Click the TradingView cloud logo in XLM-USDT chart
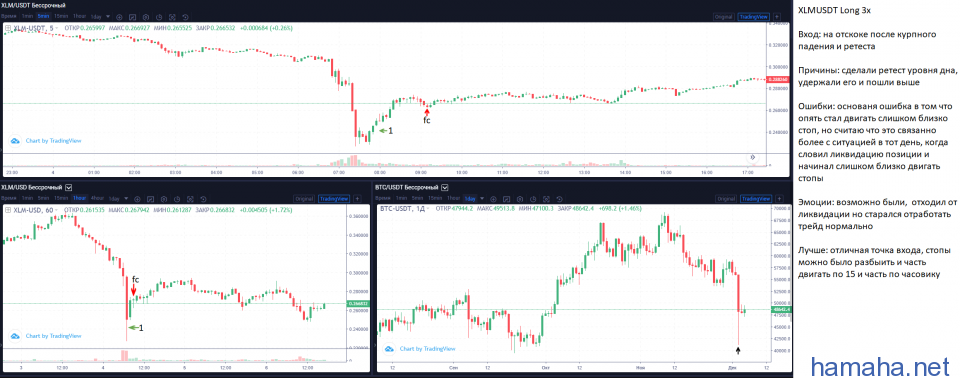 15,140
